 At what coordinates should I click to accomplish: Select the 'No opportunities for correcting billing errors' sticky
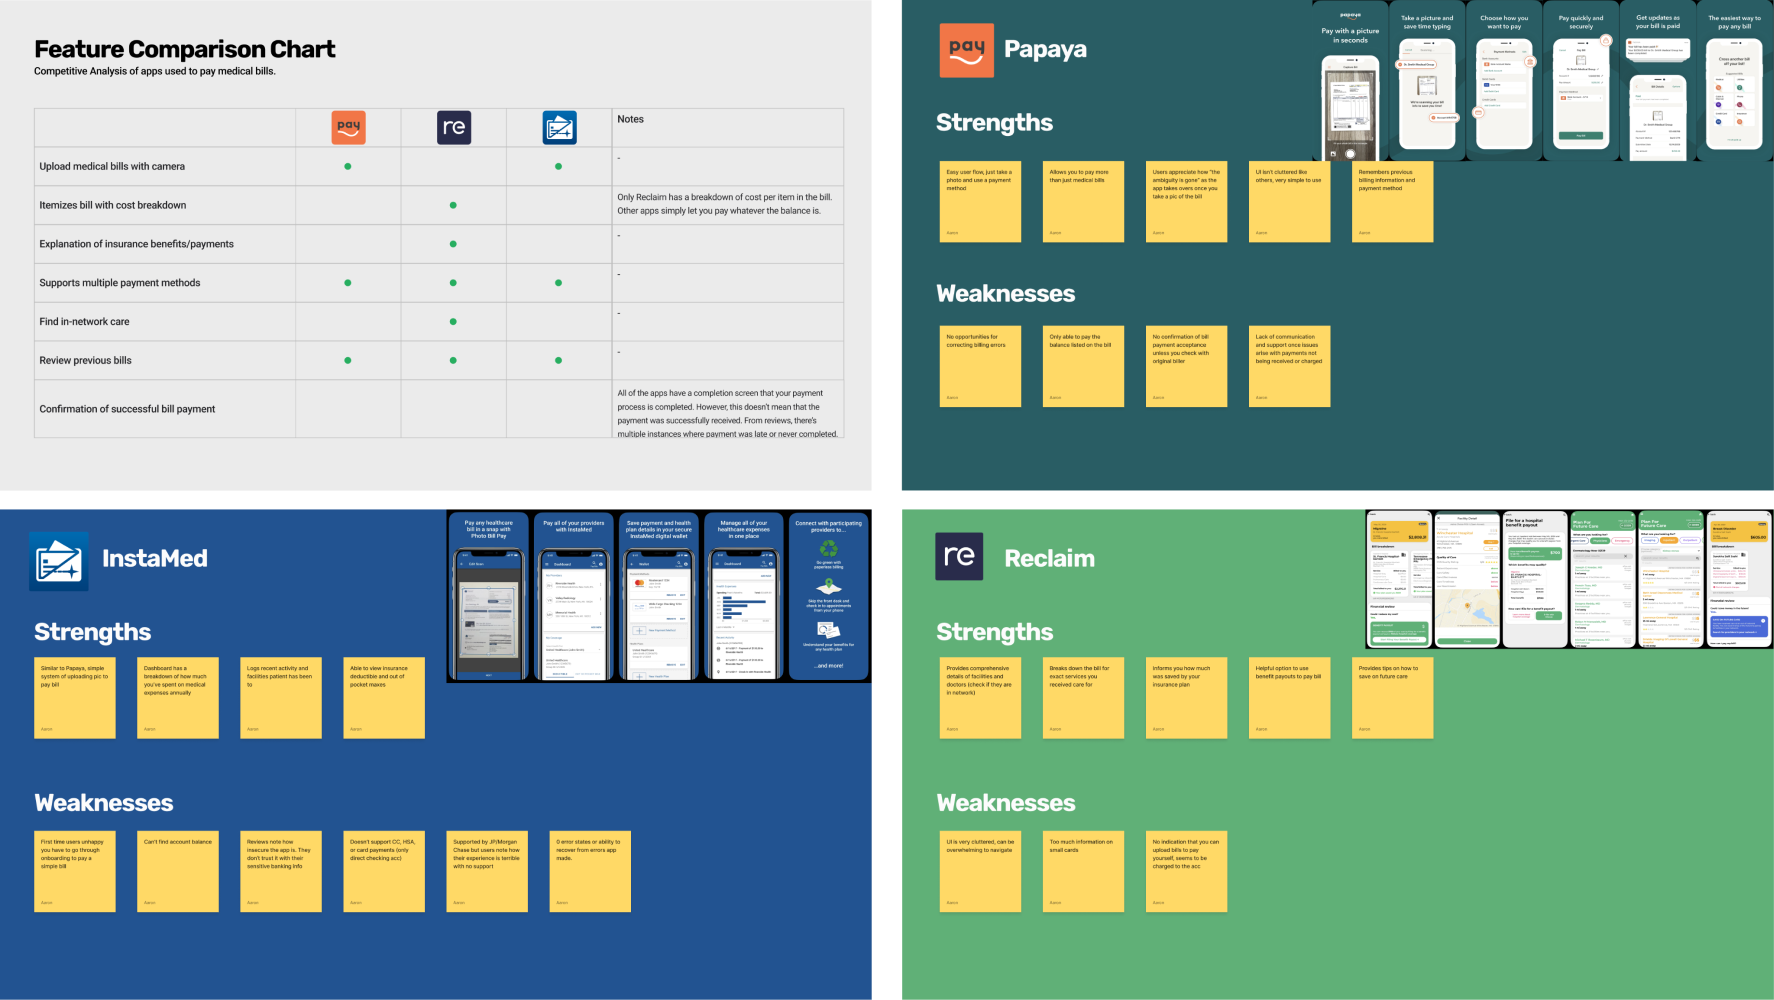click(980, 366)
